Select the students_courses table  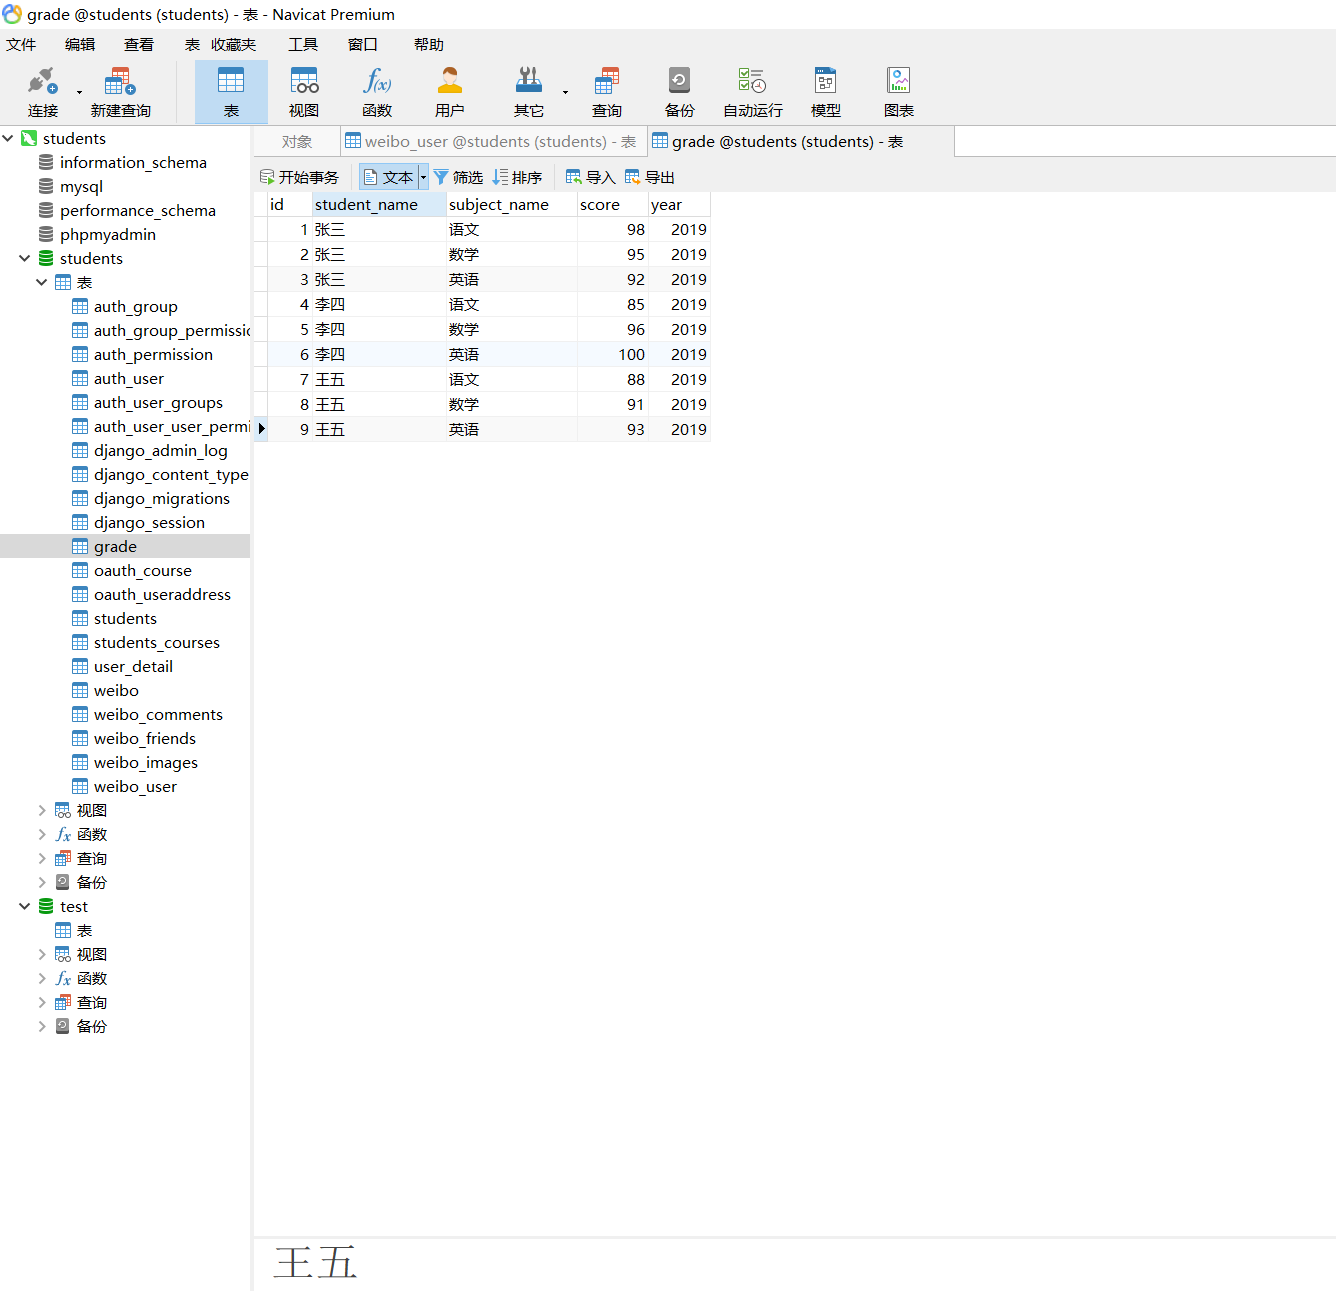[156, 642]
